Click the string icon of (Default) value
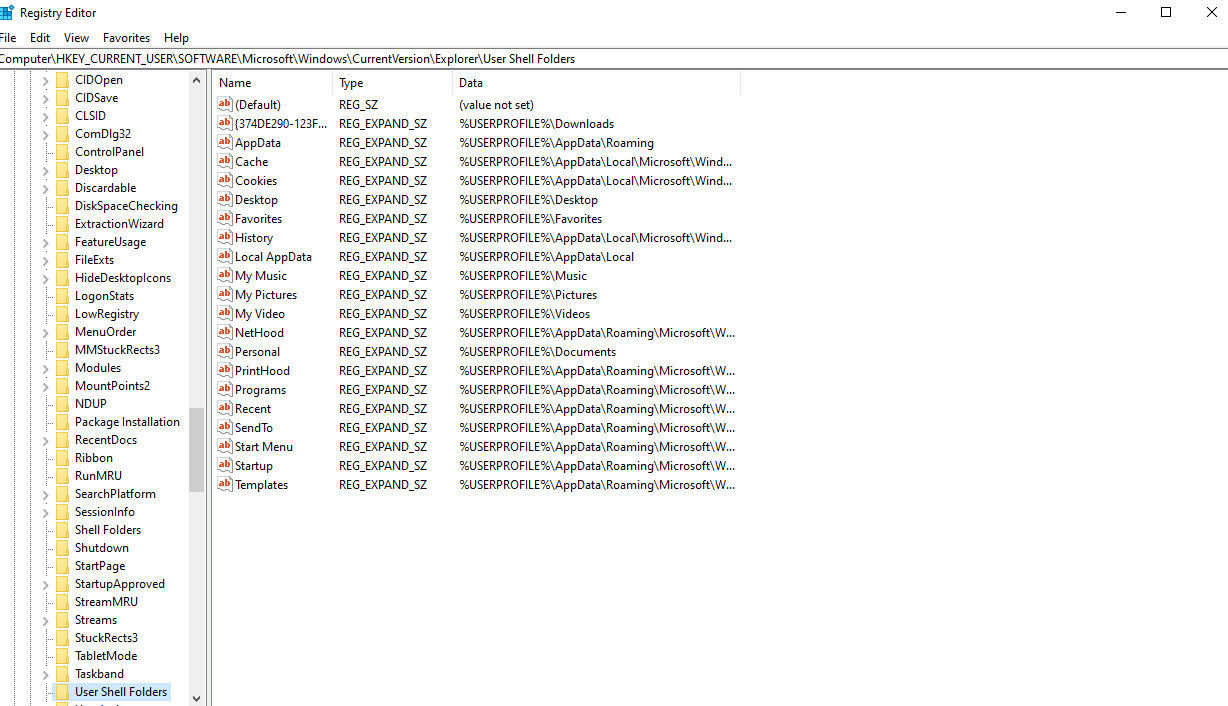1228x706 pixels. [225, 104]
